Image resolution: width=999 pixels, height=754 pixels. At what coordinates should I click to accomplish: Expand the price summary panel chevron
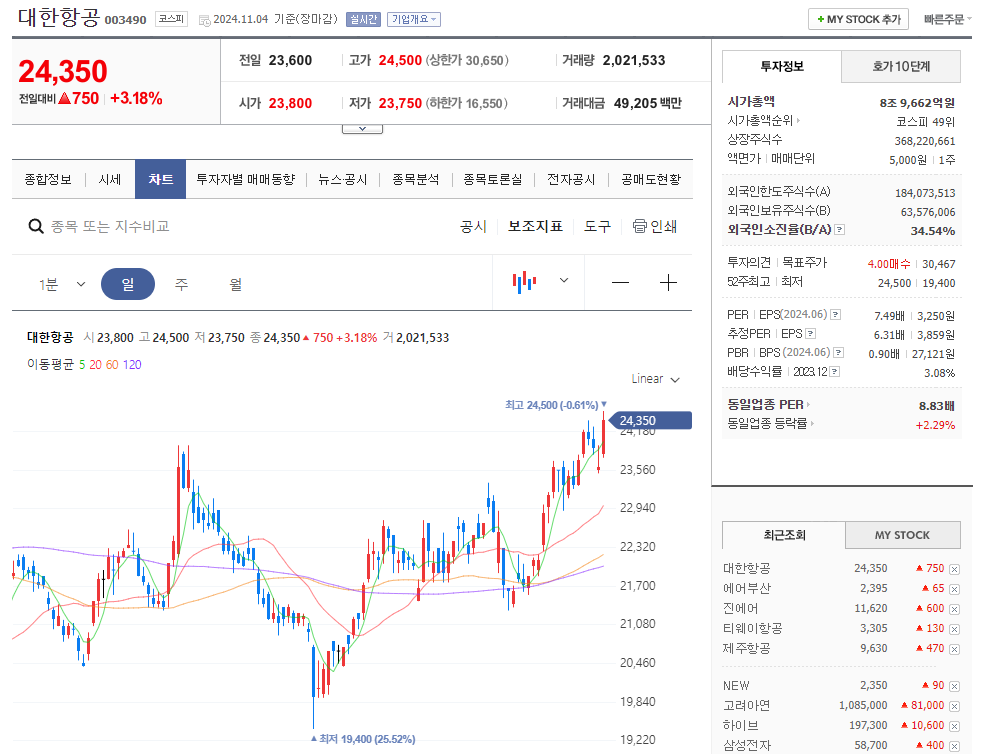tap(362, 129)
